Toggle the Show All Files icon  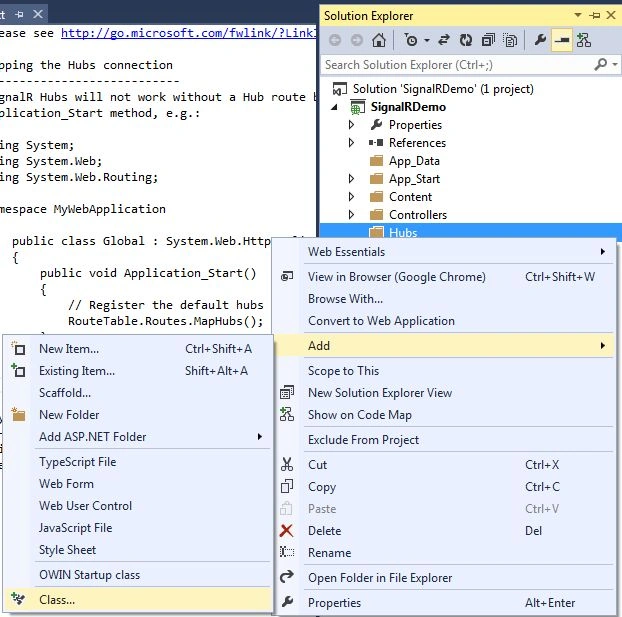tap(510, 40)
